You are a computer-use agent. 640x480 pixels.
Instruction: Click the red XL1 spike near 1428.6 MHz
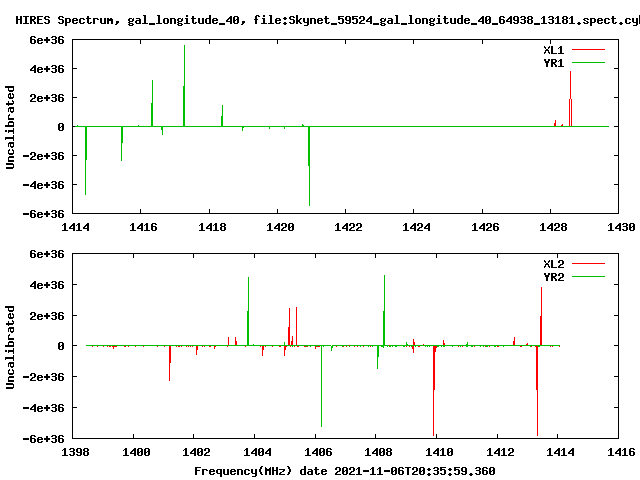570,99
